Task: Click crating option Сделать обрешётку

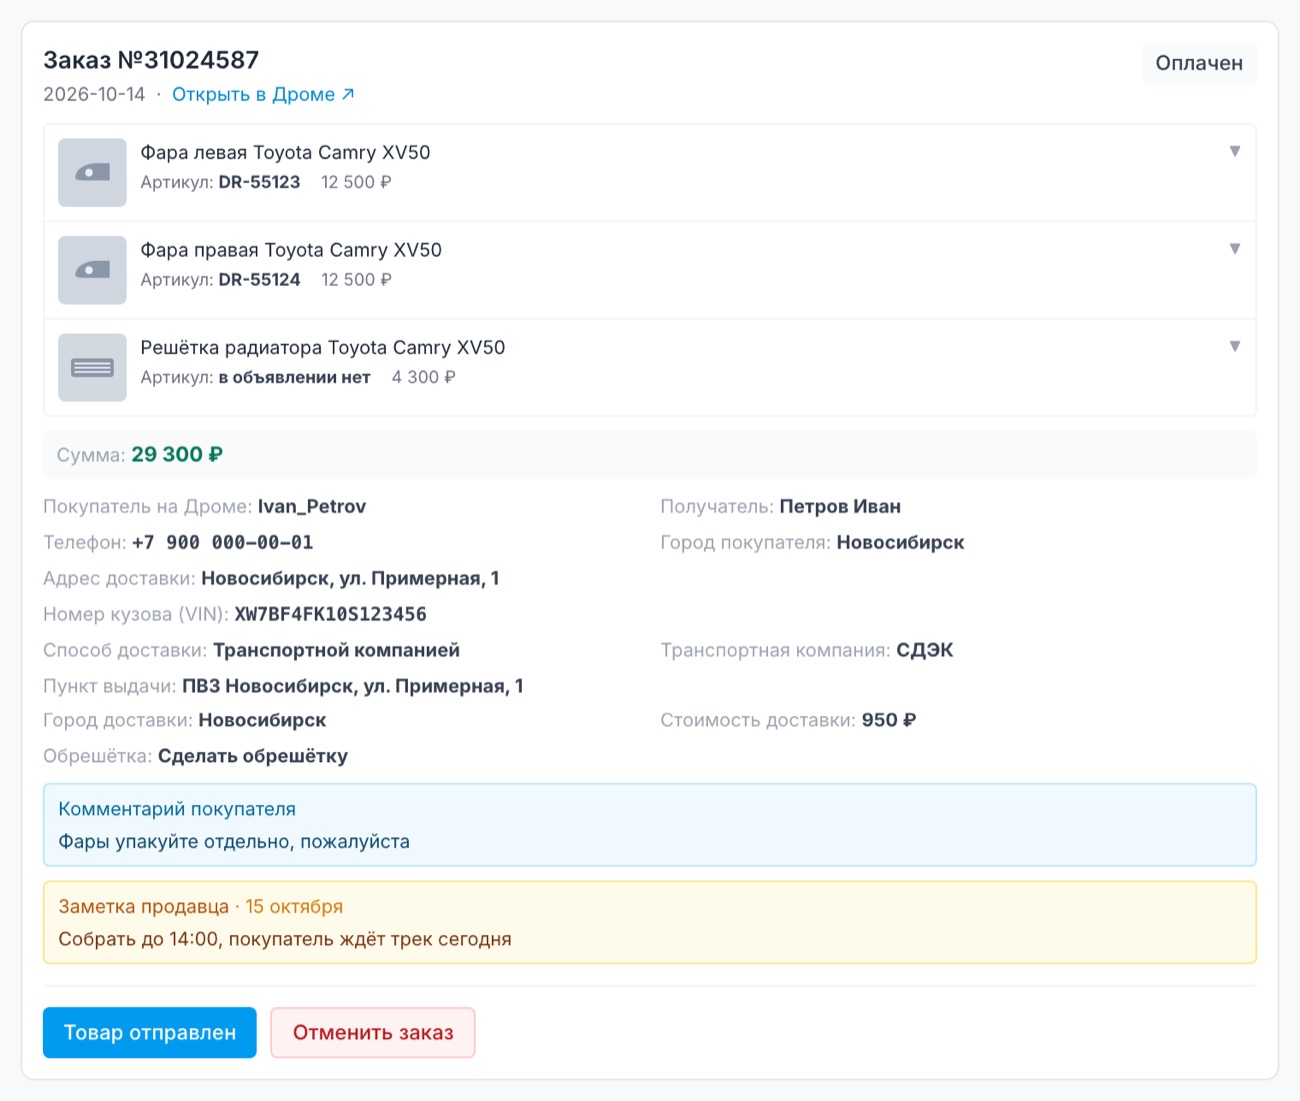Action: click(x=253, y=756)
